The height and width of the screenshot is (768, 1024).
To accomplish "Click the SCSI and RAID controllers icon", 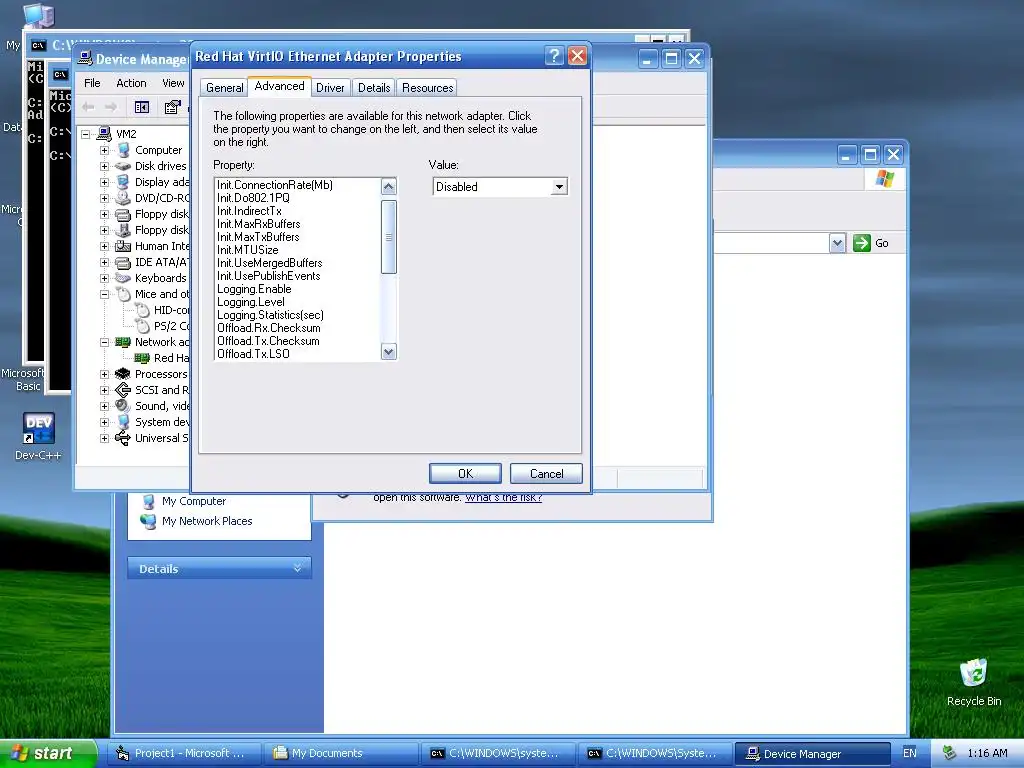I will [x=123, y=390].
